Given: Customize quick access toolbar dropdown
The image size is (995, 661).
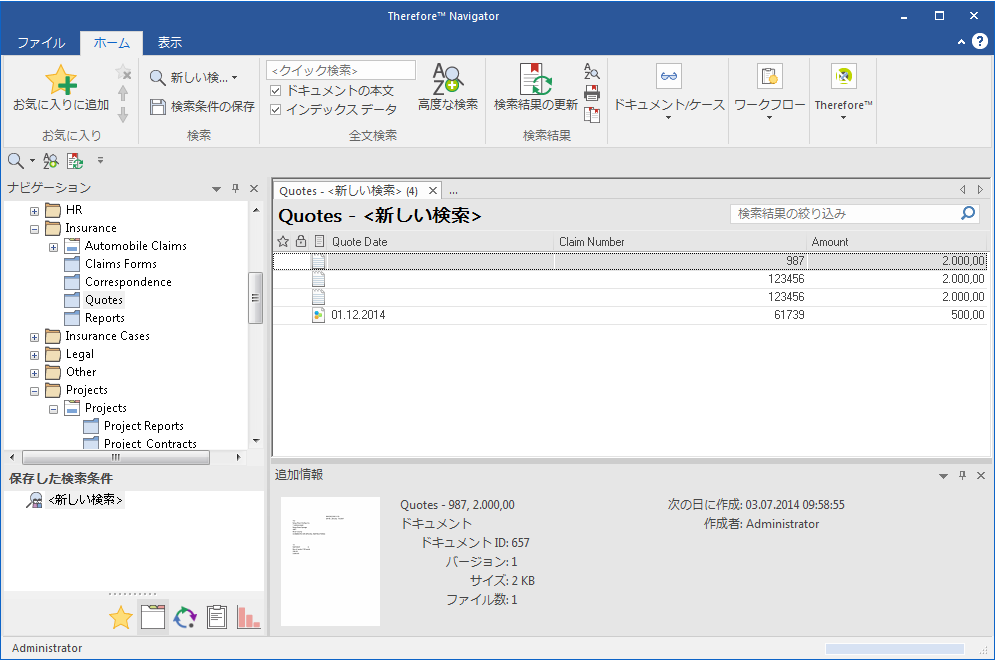Looking at the screenshot, I should pyautogui.click(x=100, y=161).
